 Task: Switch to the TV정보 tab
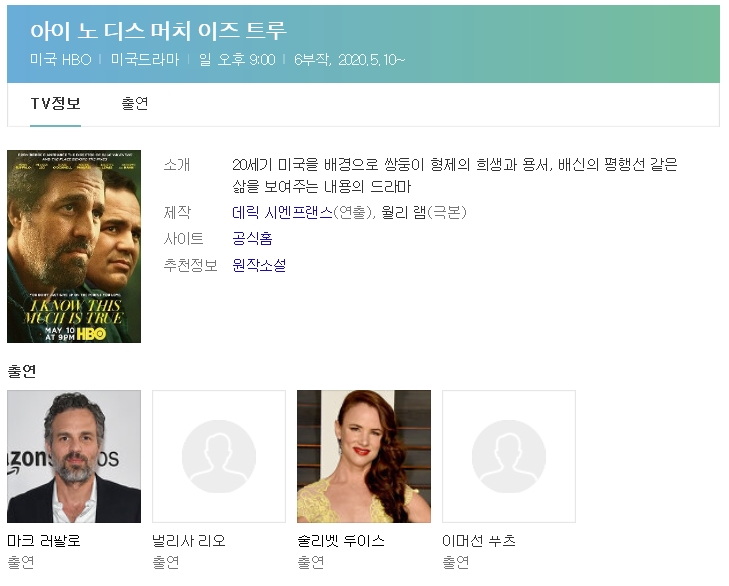click(55, 104)
